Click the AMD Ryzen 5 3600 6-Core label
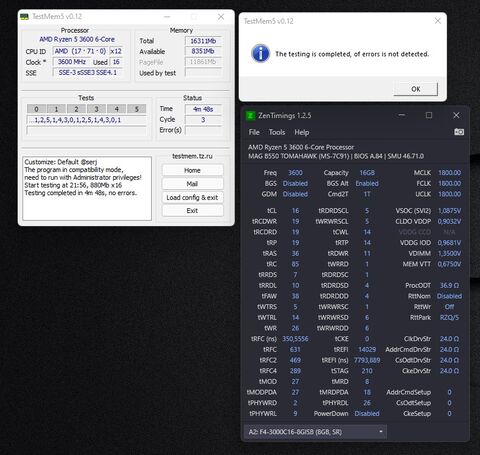 click(77, 39)
